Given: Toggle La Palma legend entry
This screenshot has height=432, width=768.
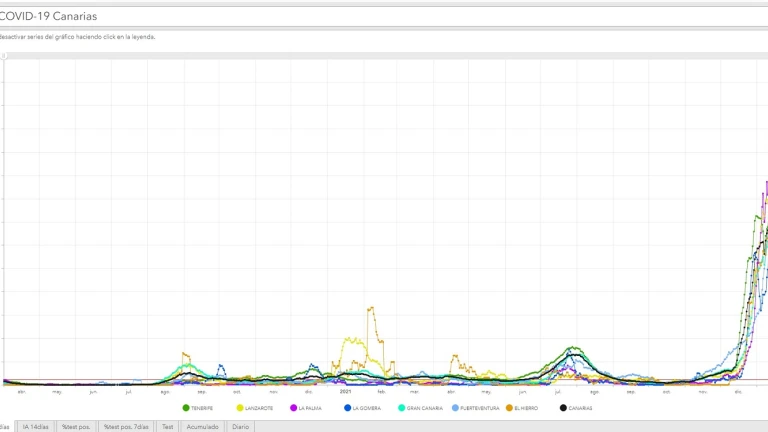Looking at the screenshot, I should pyautogui.click(x=312, y=408).
